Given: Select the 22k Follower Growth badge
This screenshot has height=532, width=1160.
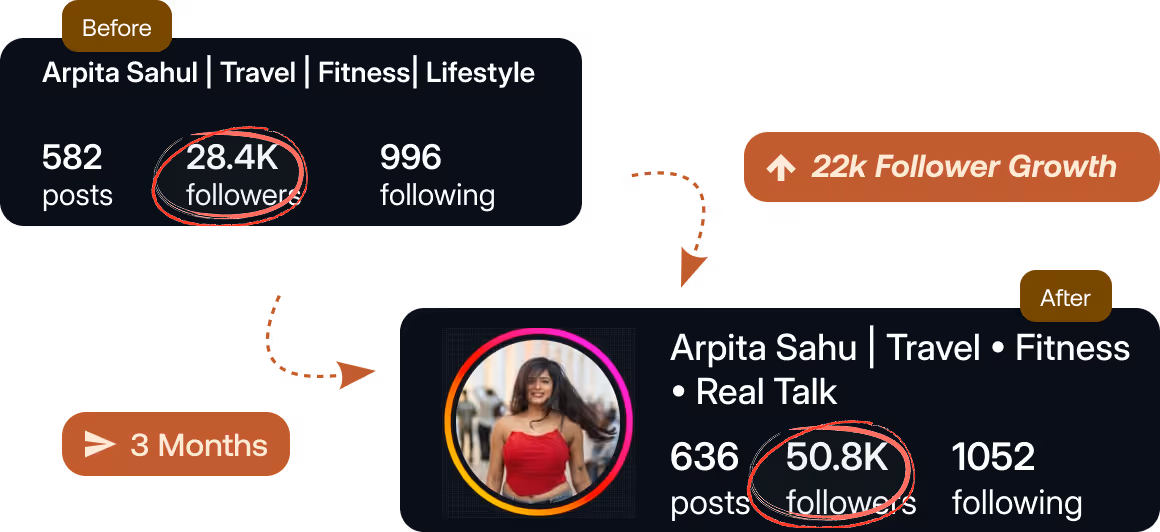Looking at the screenshot, I should tap(951, 167).
